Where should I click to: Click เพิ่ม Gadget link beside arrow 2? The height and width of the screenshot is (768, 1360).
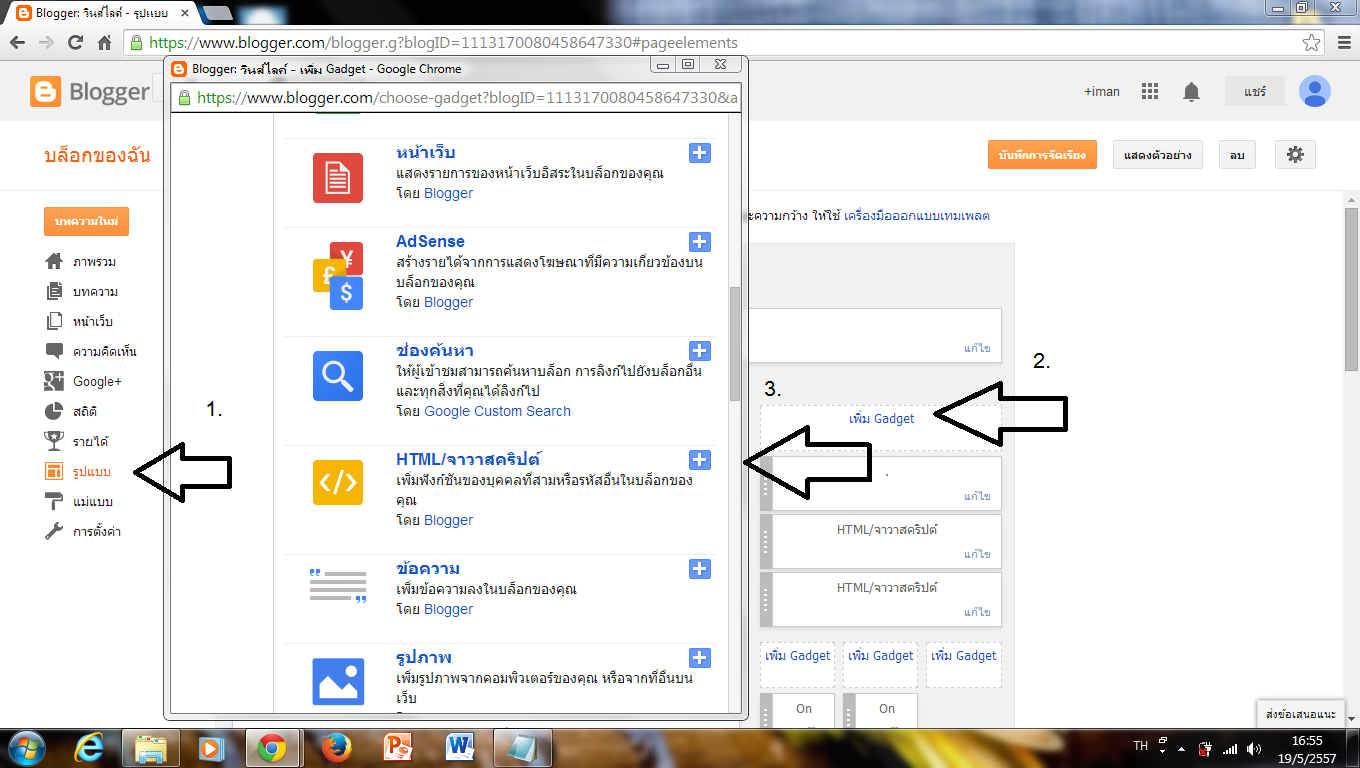click(x=881, y=419)
